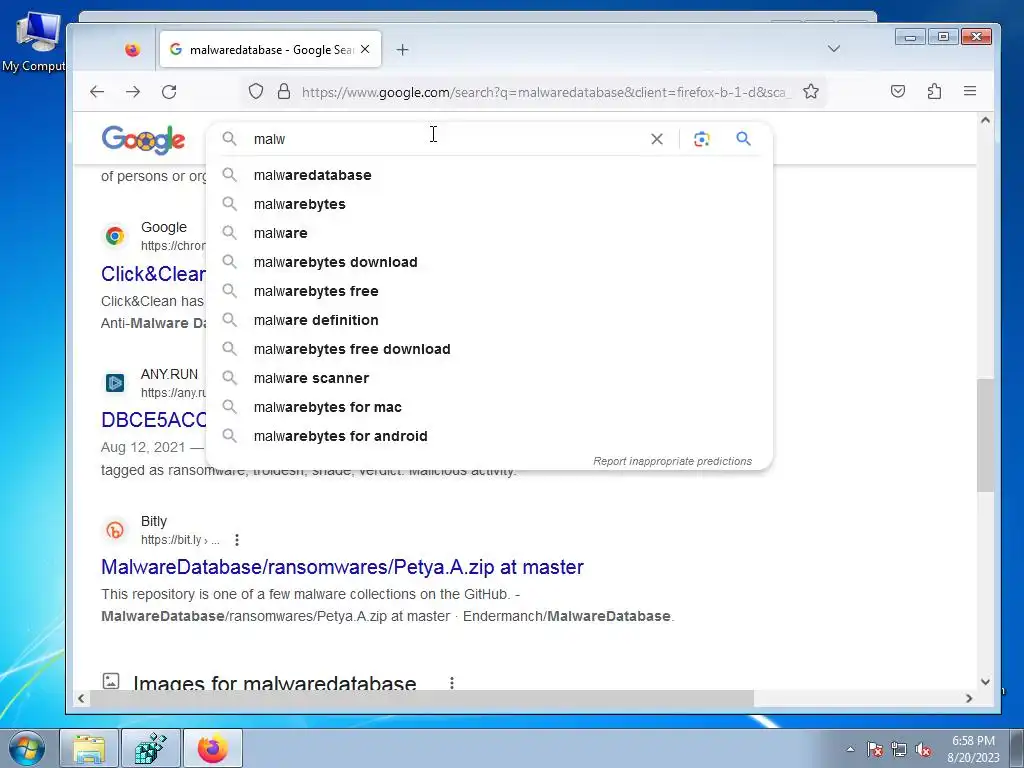This screenshot has height=768, width=1024.
Task: Expand the list all tabs chevron
Action: point(834,48)
